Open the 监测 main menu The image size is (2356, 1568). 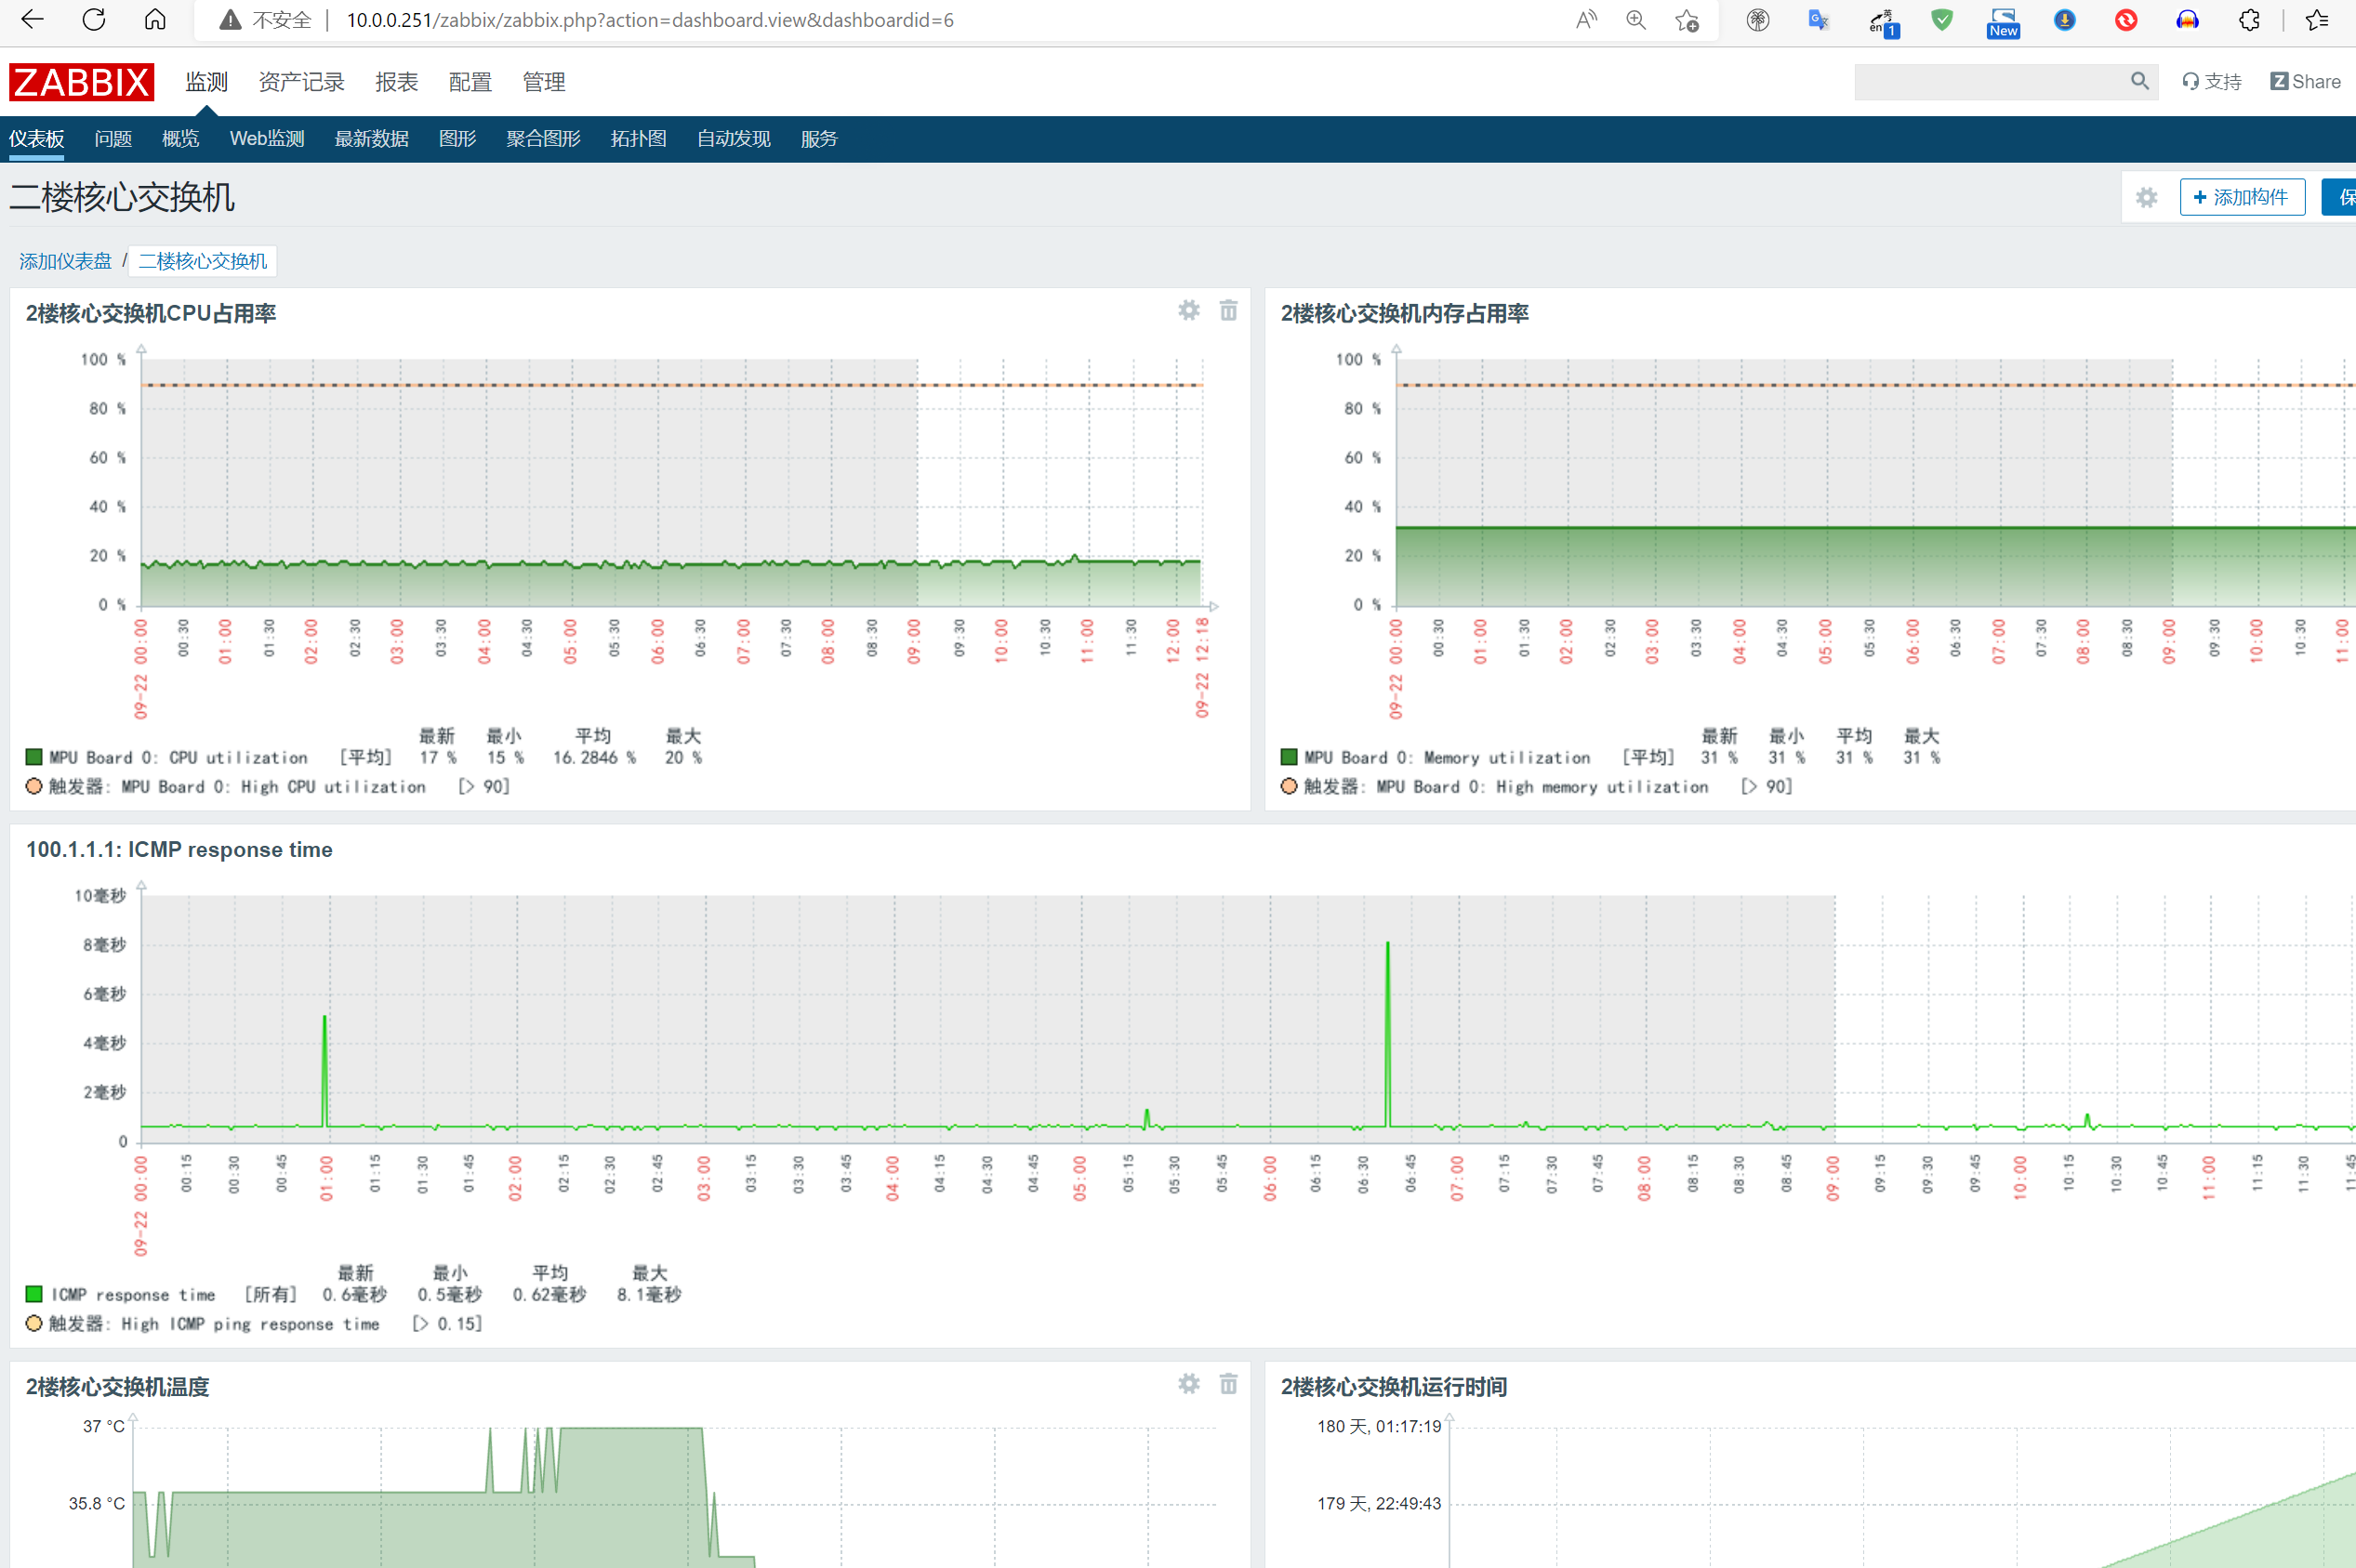(206, 82)
